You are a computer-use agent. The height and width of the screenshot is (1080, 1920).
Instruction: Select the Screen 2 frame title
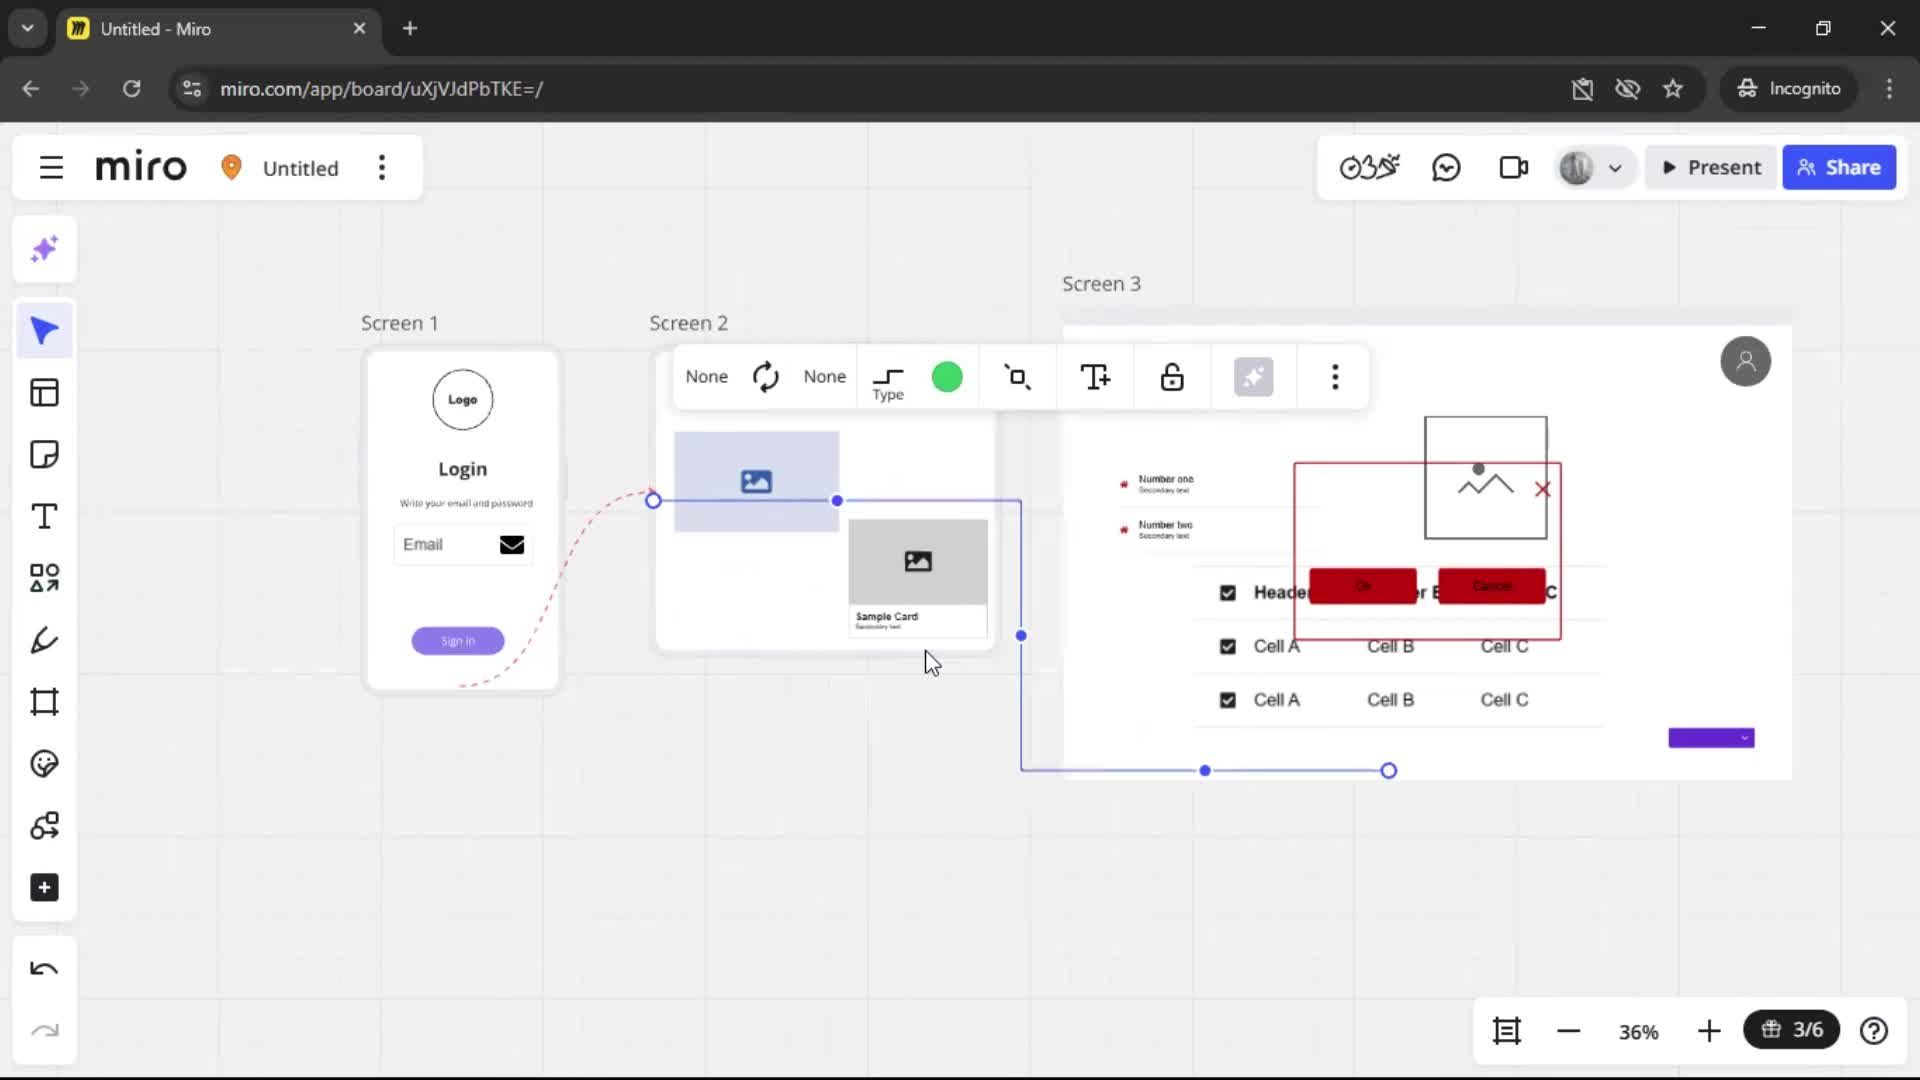coord(688,324)
